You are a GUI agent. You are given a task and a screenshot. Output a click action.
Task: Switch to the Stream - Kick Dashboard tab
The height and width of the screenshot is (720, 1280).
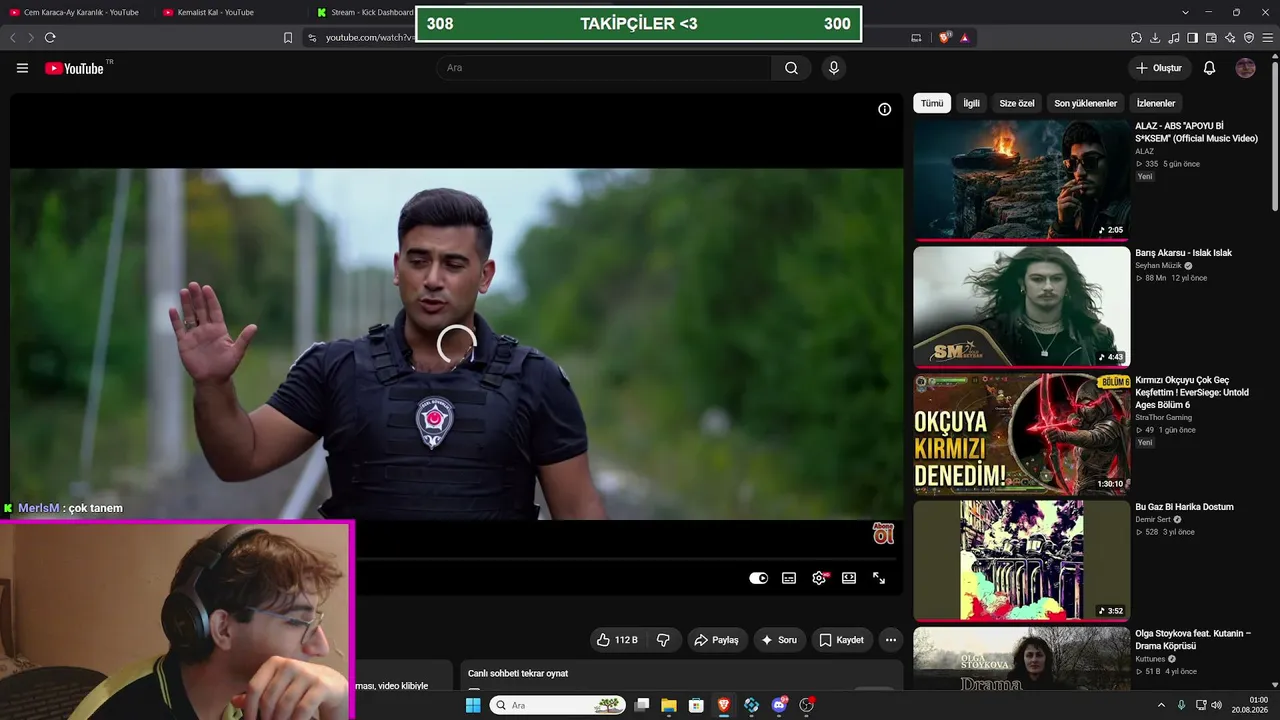[363, 12]
